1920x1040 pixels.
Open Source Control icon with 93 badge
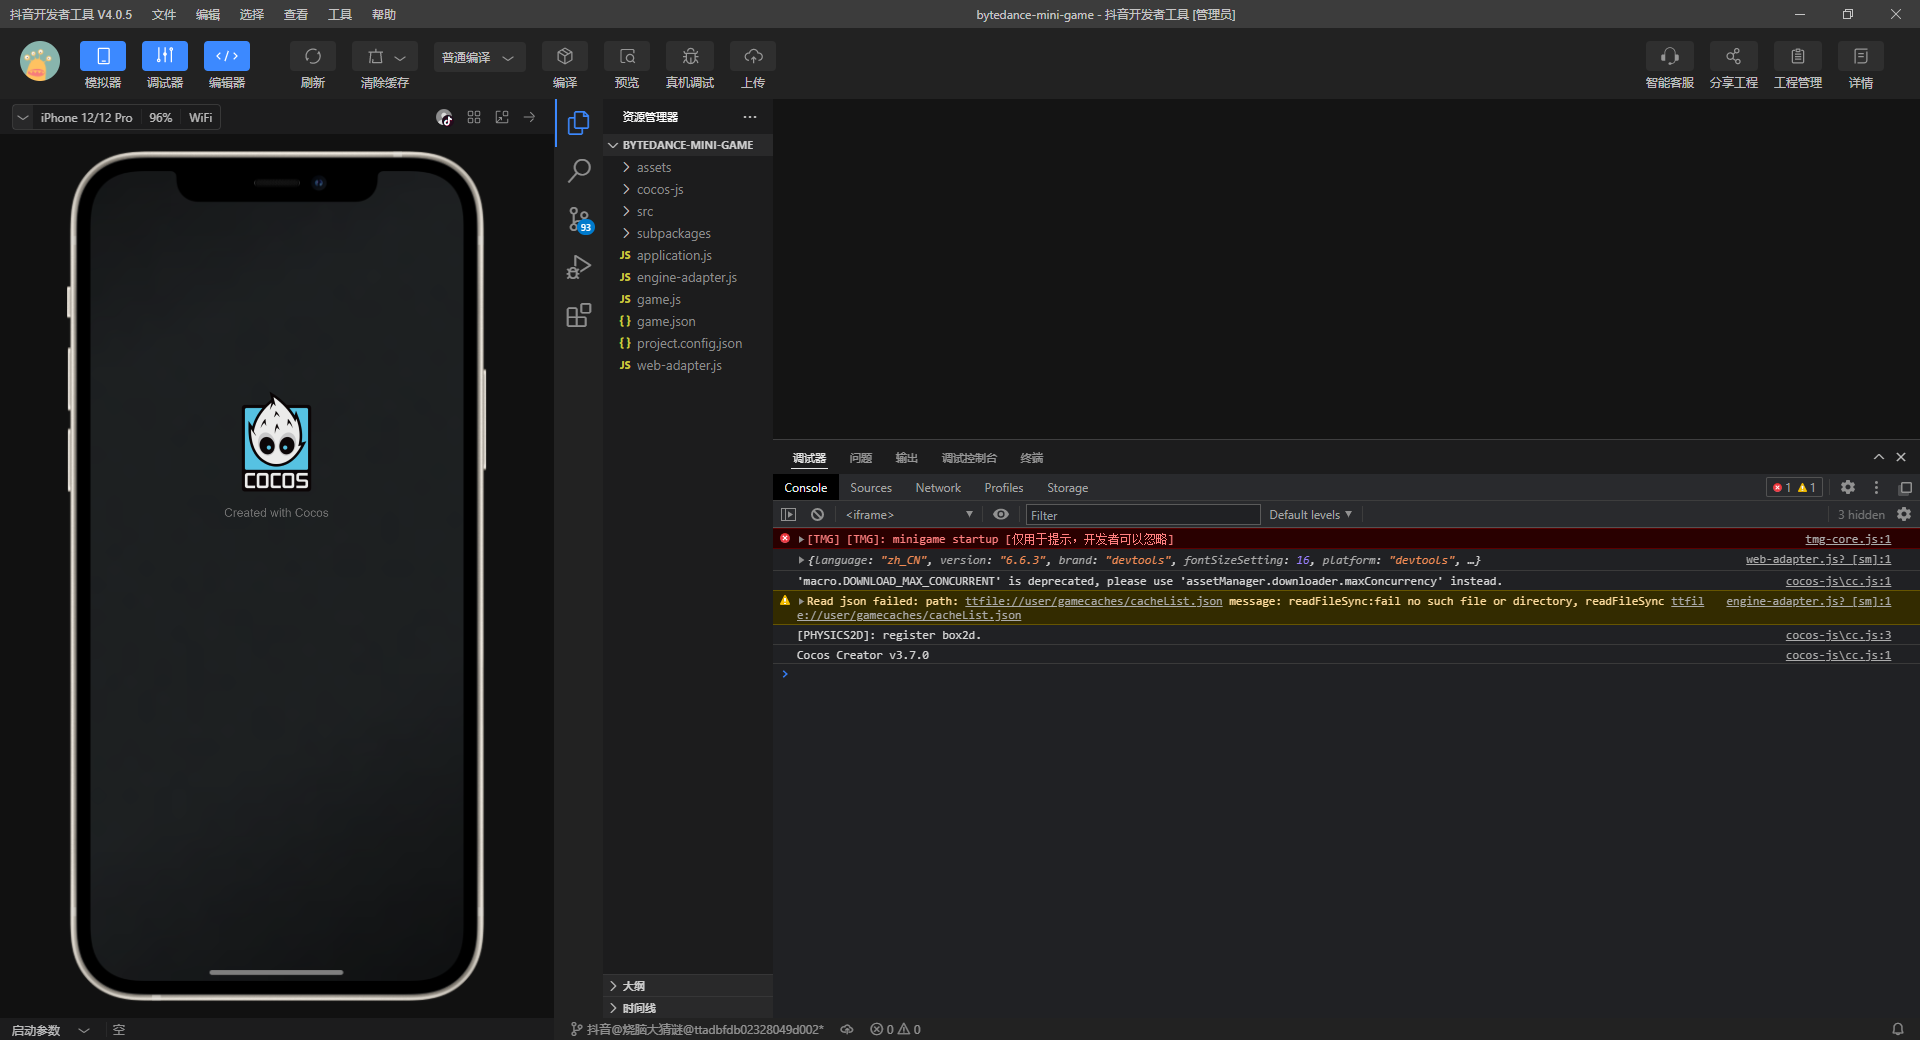click(579, 219)
